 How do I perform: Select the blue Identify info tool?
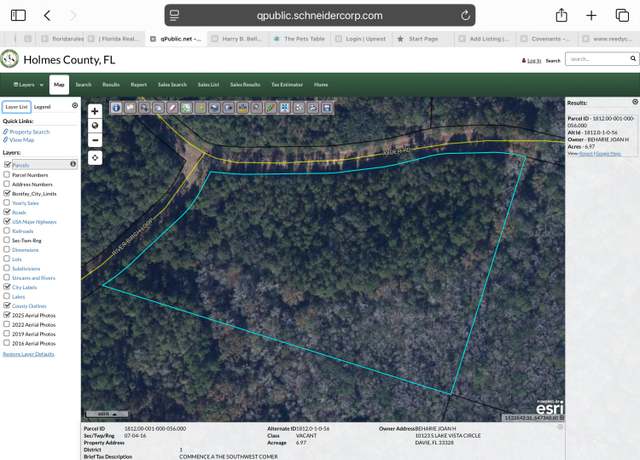[116, 108]
